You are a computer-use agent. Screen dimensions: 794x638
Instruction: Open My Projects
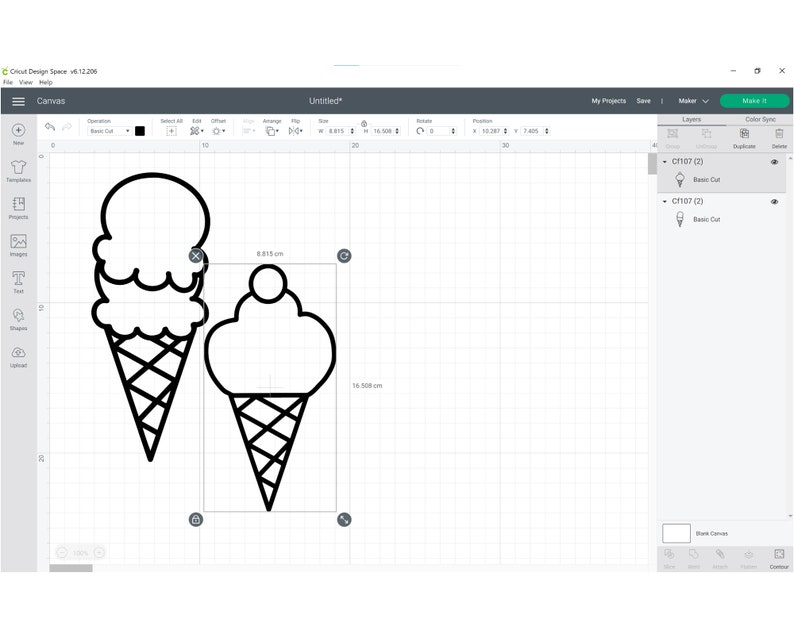(x=608, y=101)
